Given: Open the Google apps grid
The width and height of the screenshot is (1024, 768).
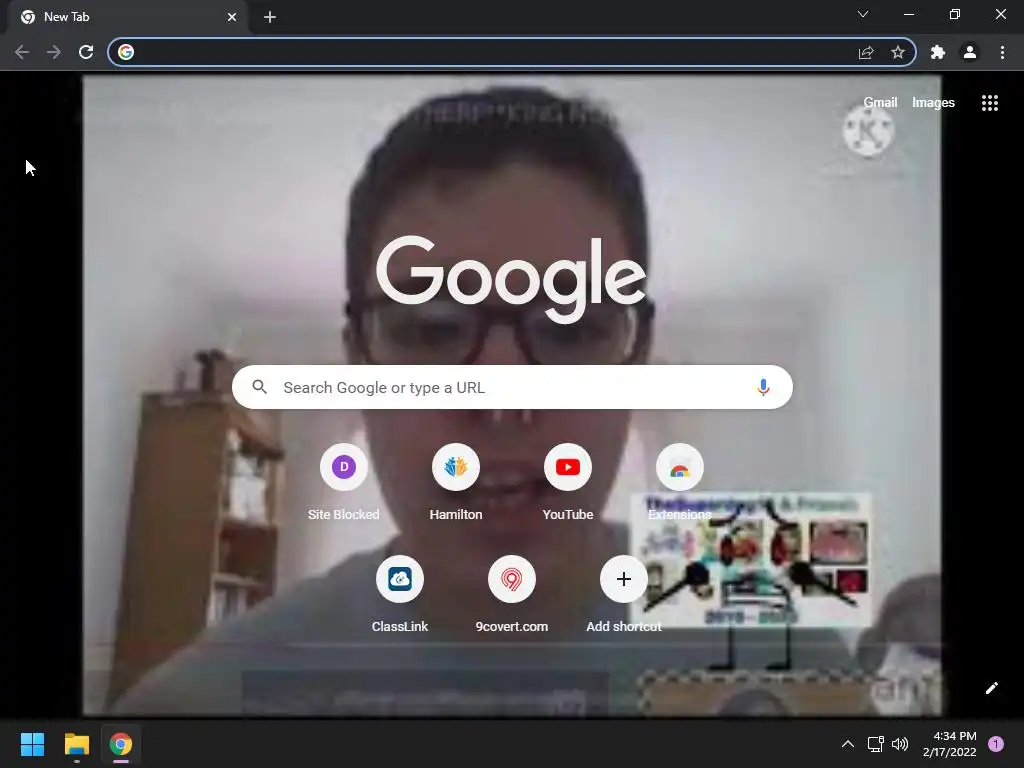Looking at the screenshot, I should pos(990,103).
